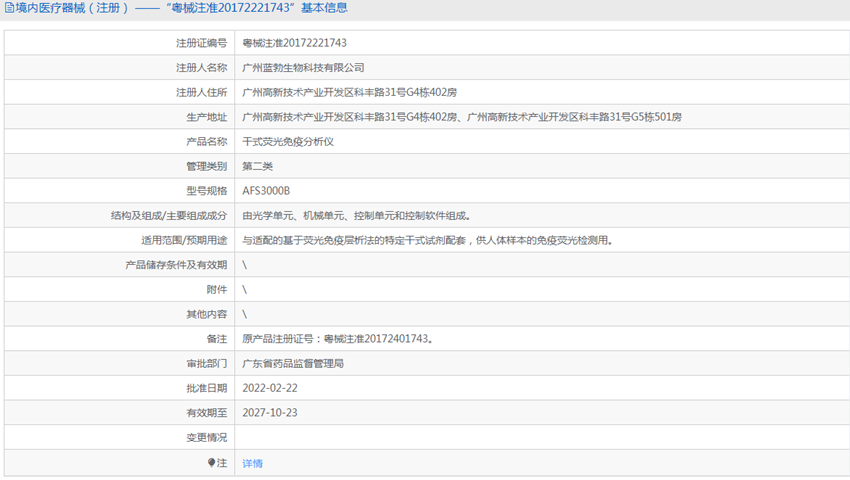Click the '产品名称' row label
The height and width of the screenshot is (480, 850).
tap(207, 142)
